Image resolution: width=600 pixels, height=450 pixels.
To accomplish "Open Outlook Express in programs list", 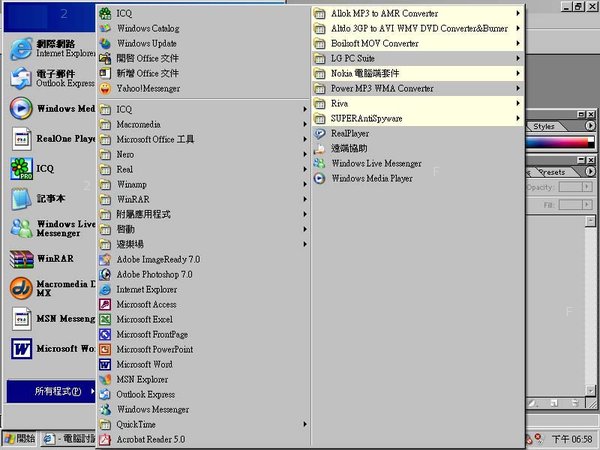I will point(203,395).
